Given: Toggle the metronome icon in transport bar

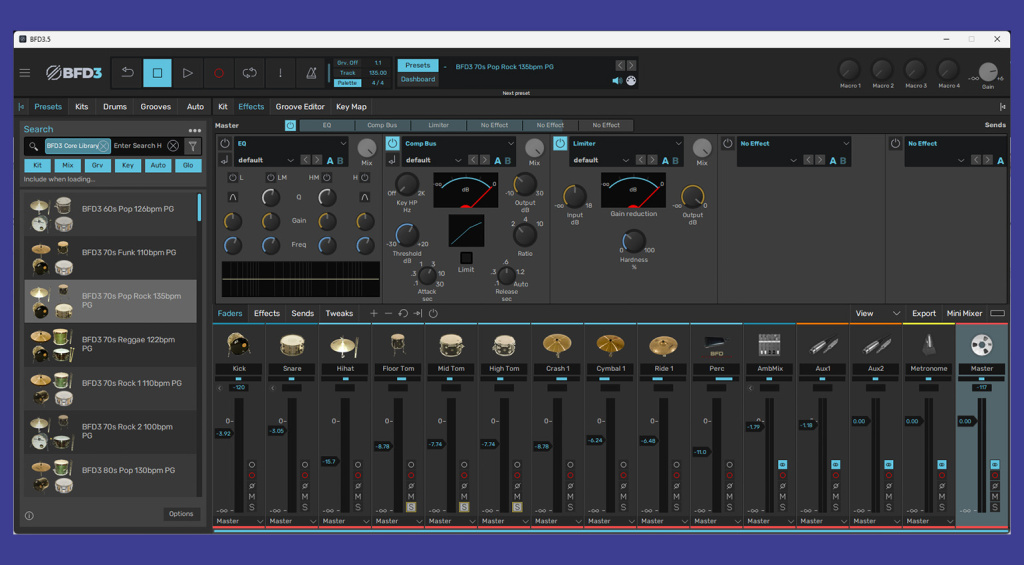Looking at the screenshot, I should coord(311,73).
